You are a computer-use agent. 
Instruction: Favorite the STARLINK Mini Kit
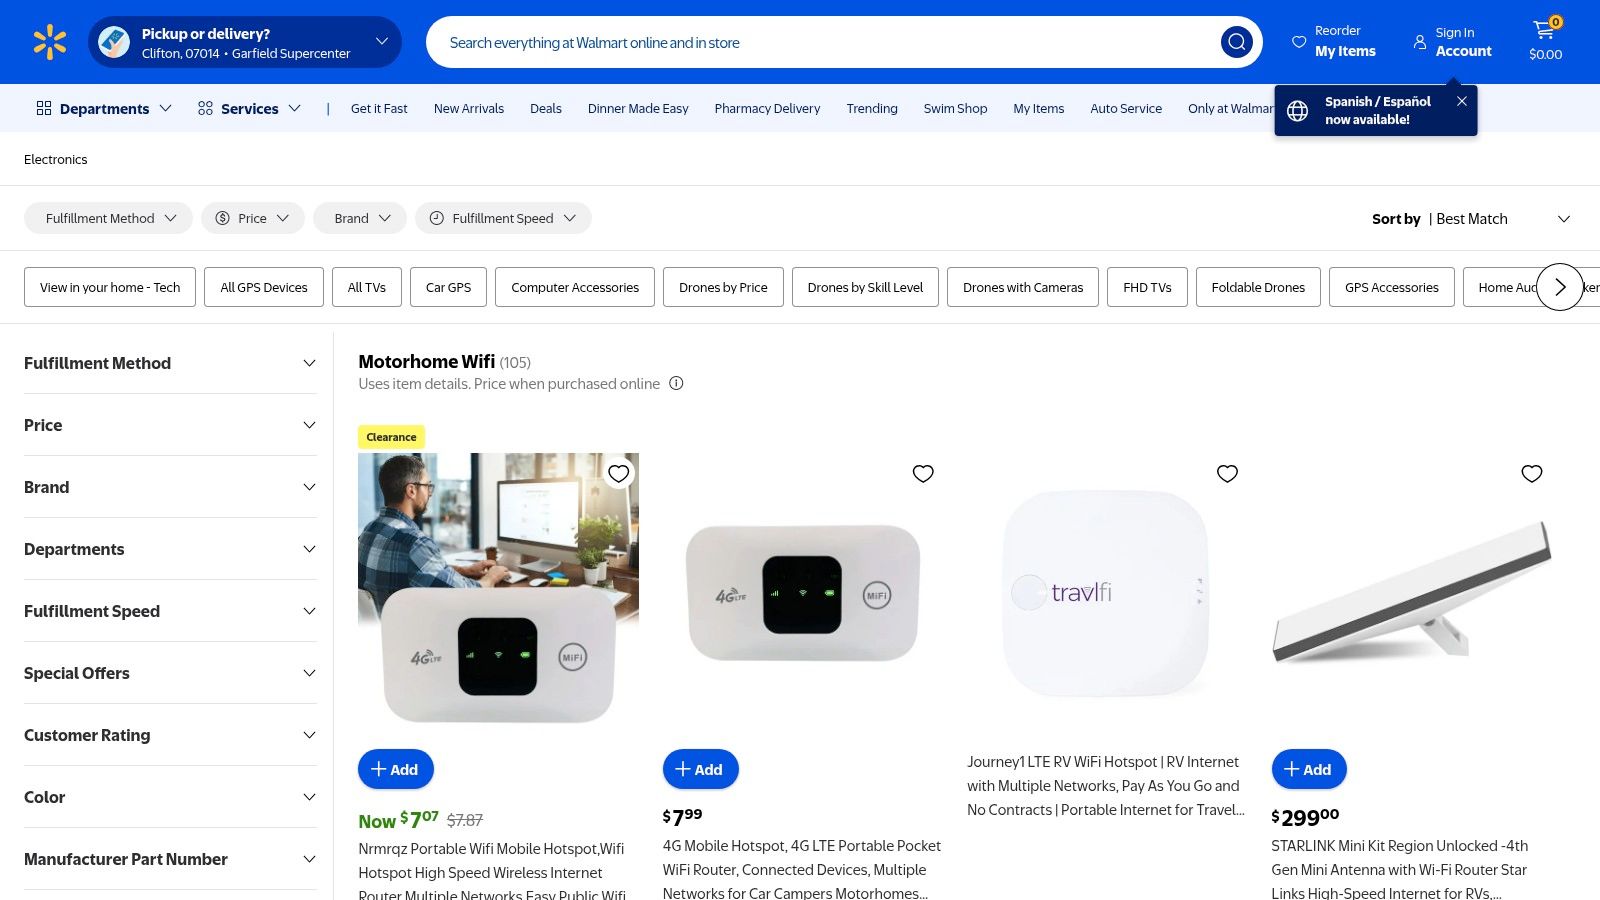[1531, 473]
